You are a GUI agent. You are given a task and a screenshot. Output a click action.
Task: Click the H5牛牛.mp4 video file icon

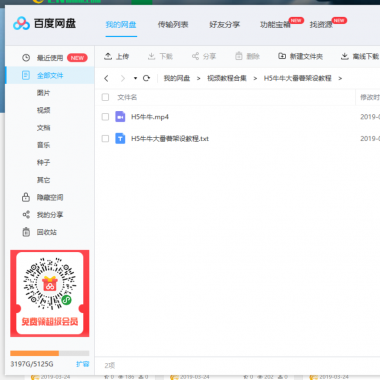click(x=120, y=117)
